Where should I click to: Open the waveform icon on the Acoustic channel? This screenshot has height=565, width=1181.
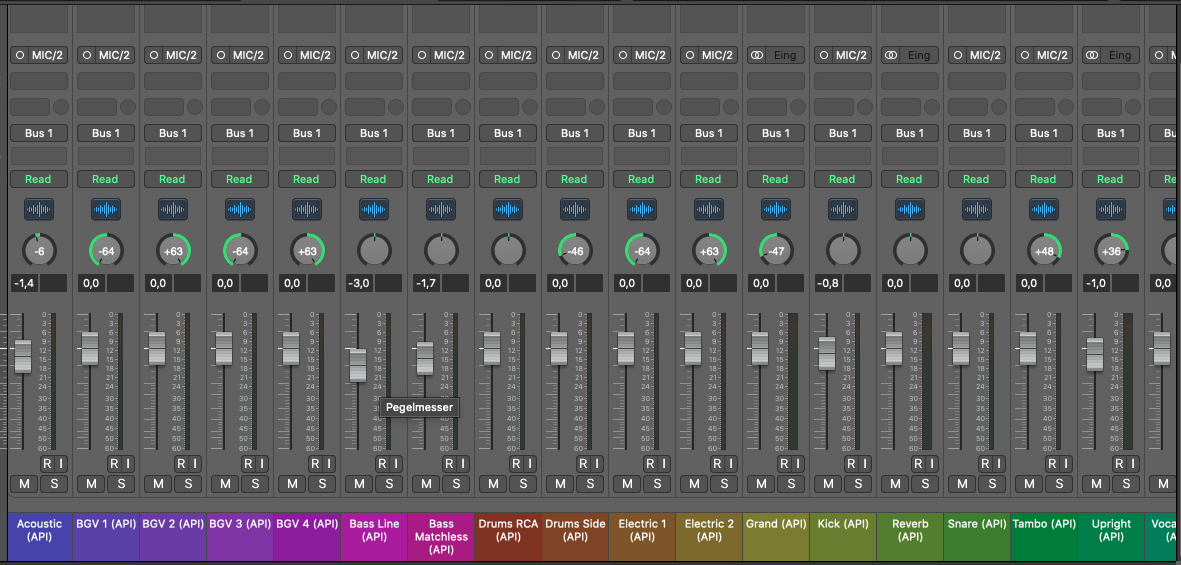pos(39,209)
